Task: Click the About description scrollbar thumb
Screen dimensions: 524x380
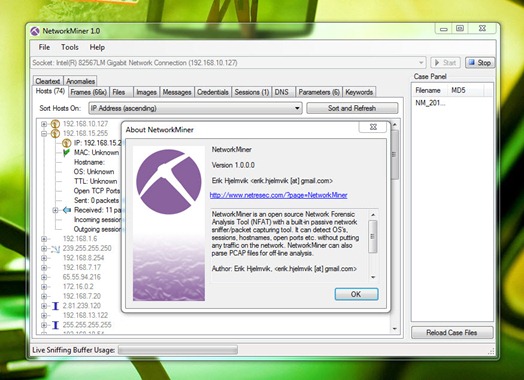Action: [x=373, y=236]
